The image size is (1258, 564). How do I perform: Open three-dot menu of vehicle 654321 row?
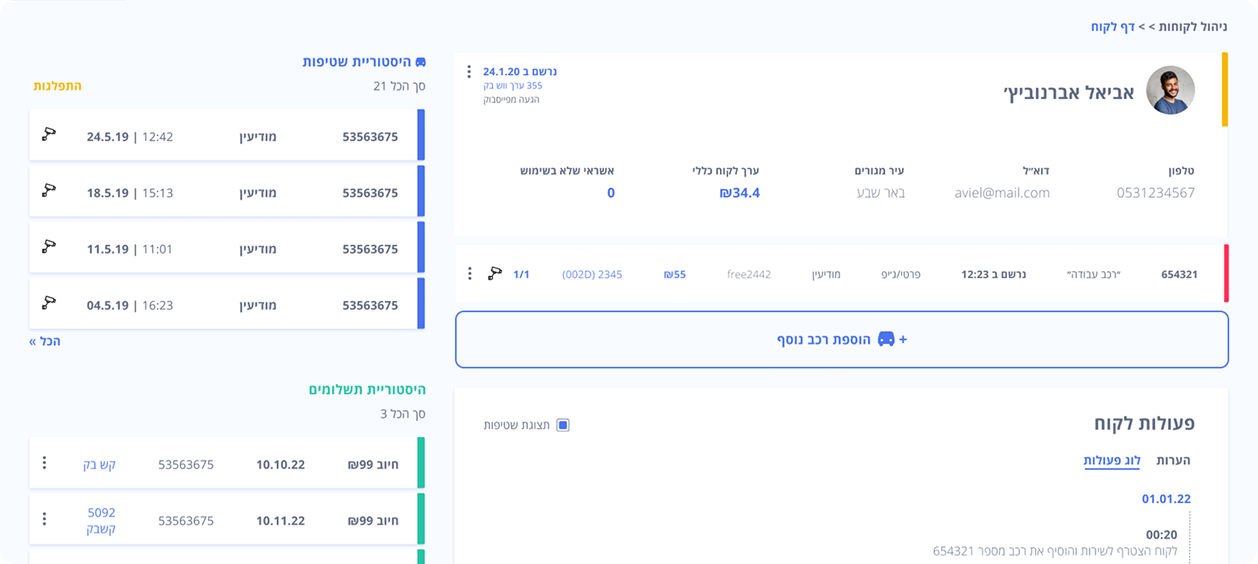click(470, 274)
